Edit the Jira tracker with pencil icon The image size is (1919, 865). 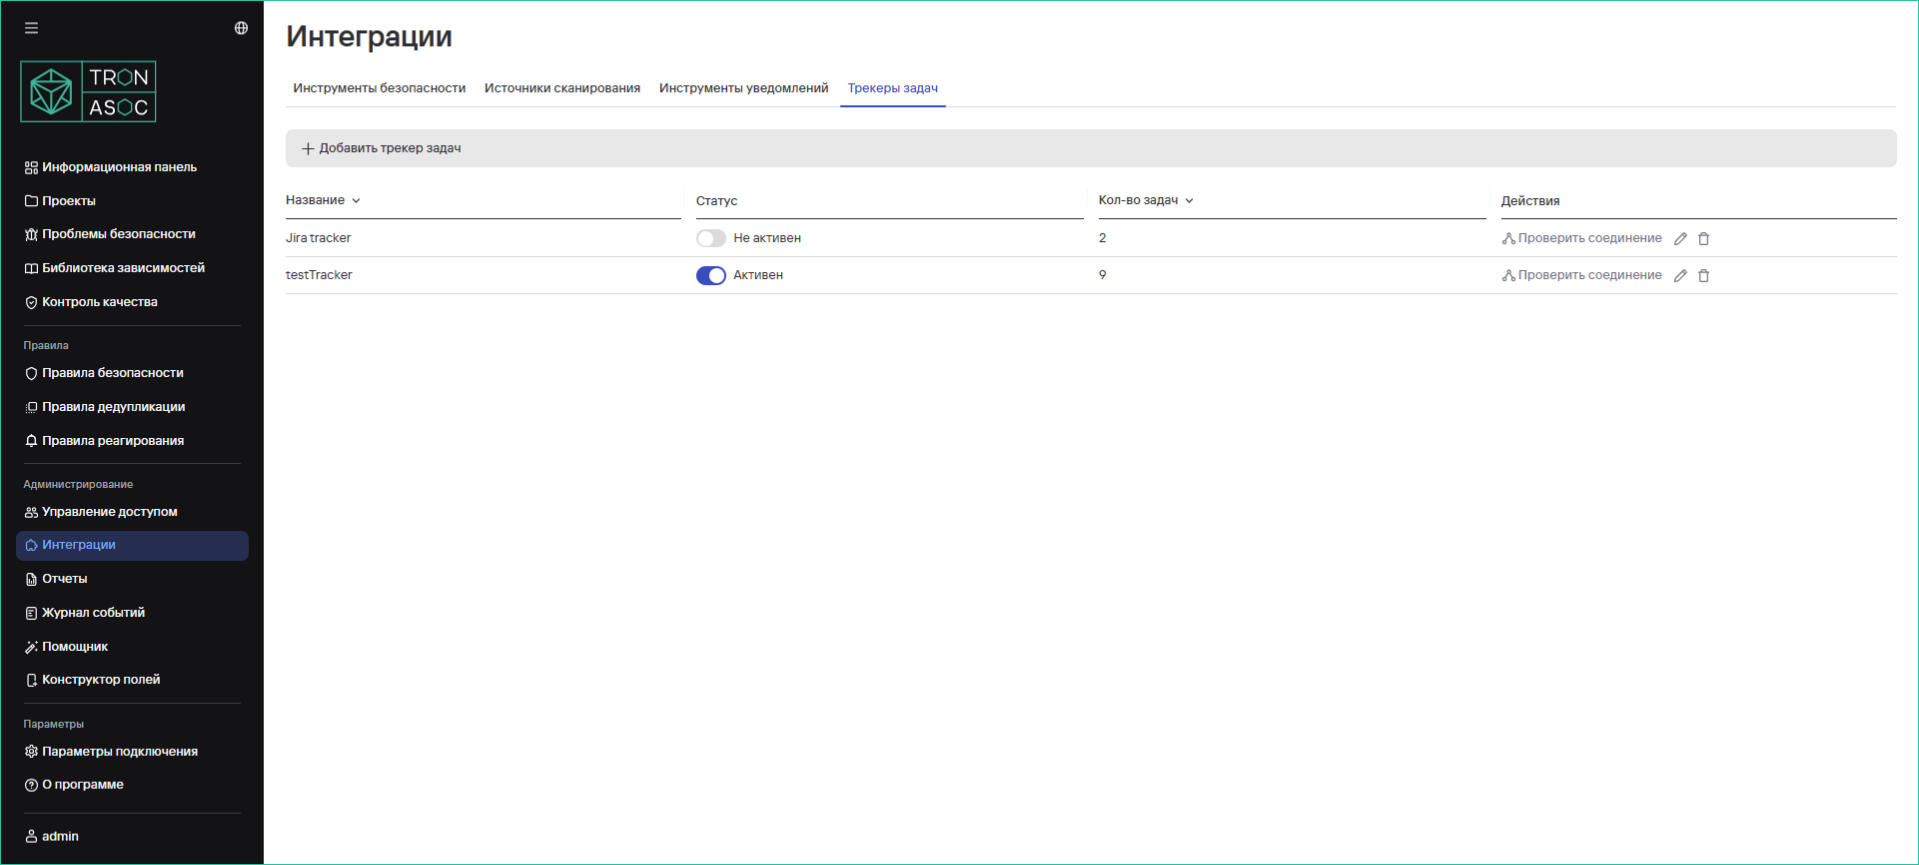click(1680, 239)
